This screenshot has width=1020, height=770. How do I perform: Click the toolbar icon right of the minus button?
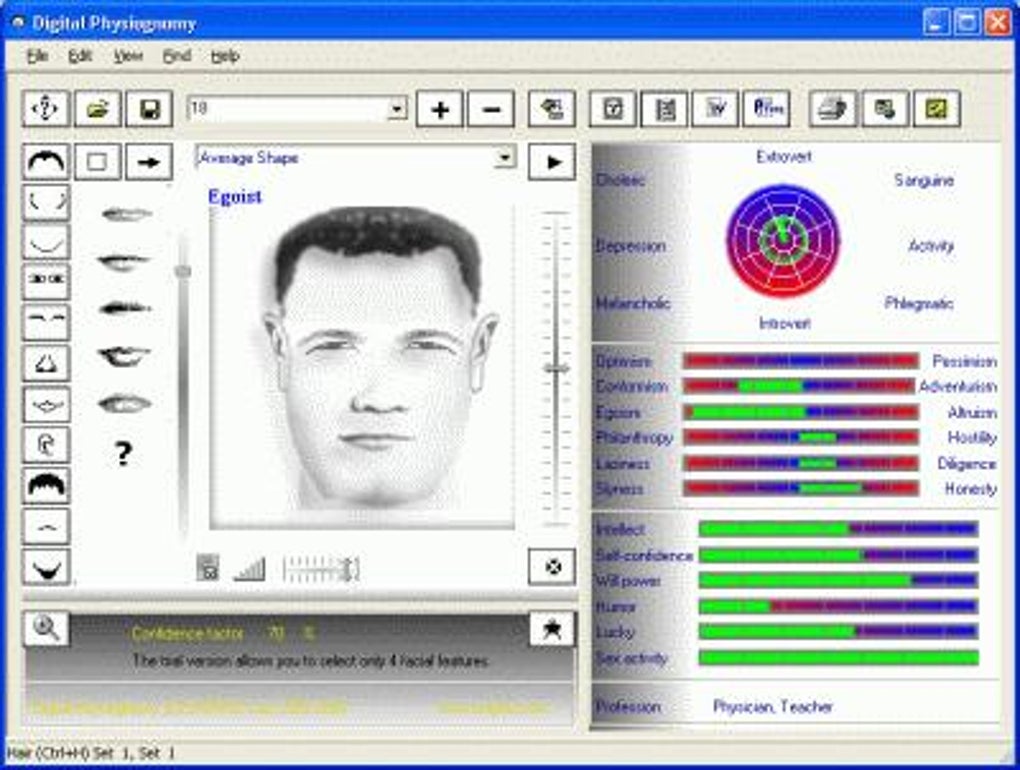click(x=552, y=109)
